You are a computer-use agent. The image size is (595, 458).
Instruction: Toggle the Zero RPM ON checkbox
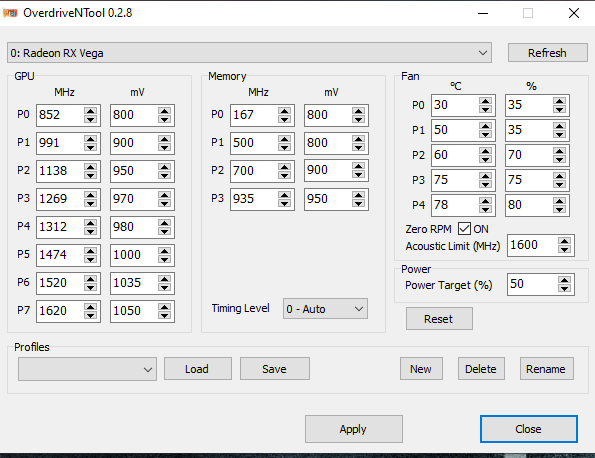(464, 229)
